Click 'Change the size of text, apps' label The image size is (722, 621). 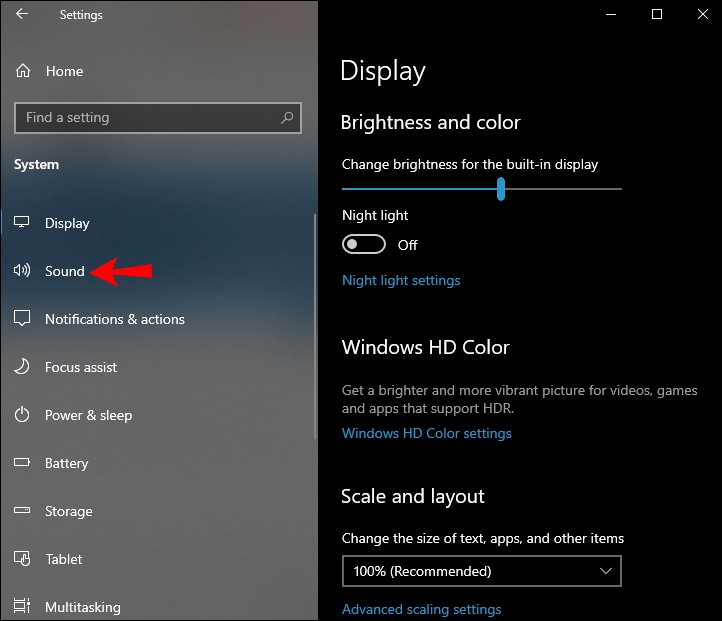point(483,538)
